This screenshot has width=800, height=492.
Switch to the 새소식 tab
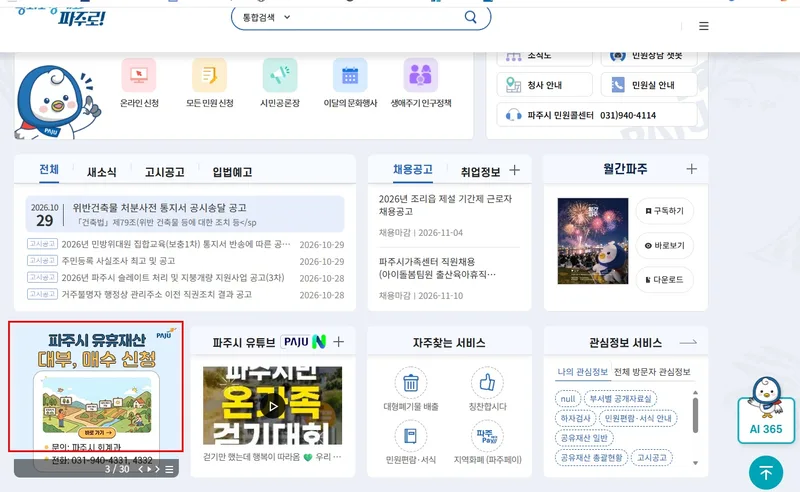(102, 172)
